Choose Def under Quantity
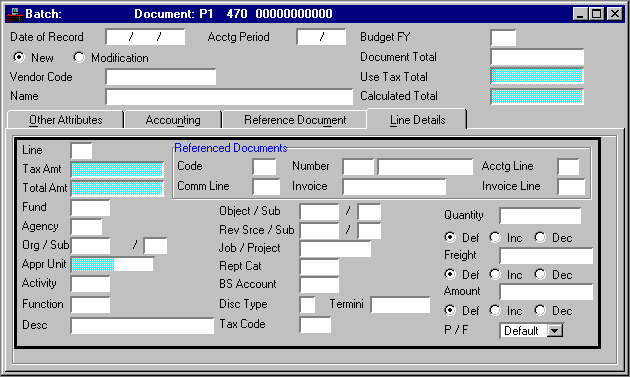 [450, 238]
